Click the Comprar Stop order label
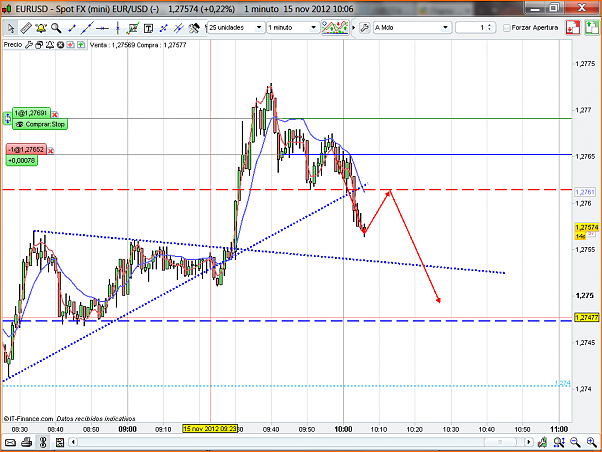This screenshot has width=602, height=452. pyautogui.click(x=40, y=124)
